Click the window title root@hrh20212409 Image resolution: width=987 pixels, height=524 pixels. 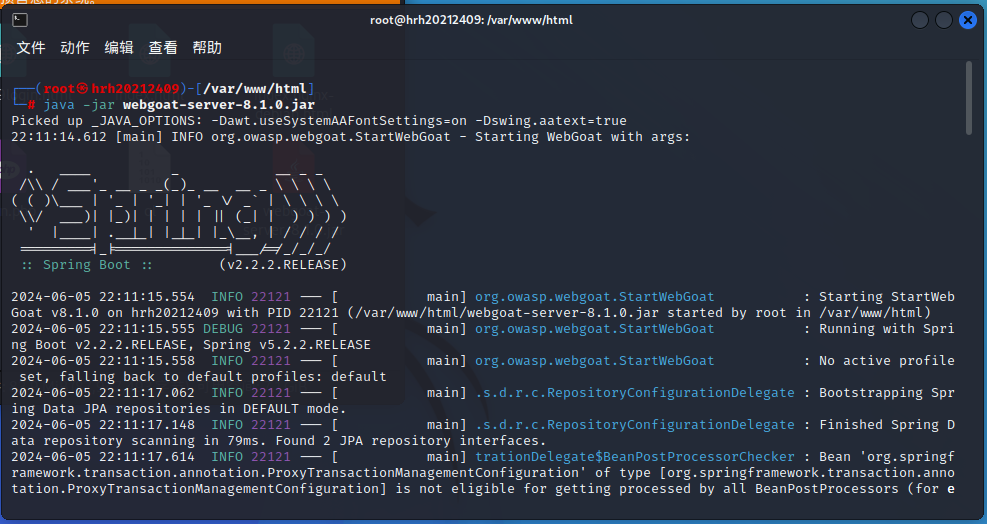471,20
